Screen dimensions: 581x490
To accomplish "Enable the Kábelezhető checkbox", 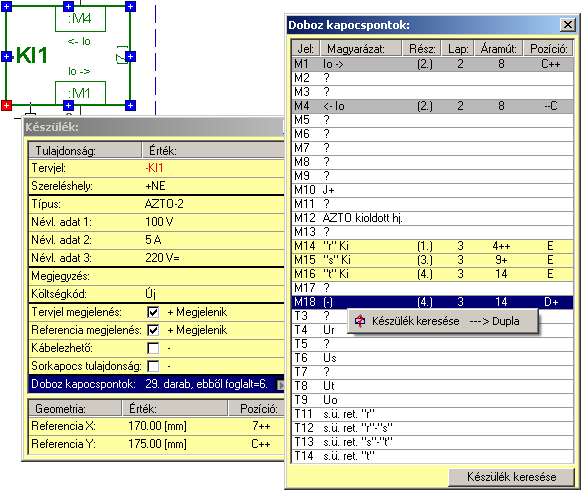I will [x=153, y=348].
